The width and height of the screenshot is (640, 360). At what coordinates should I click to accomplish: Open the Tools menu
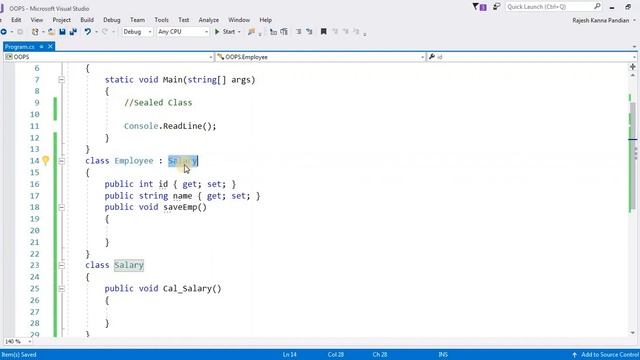[x=161, y=20]
